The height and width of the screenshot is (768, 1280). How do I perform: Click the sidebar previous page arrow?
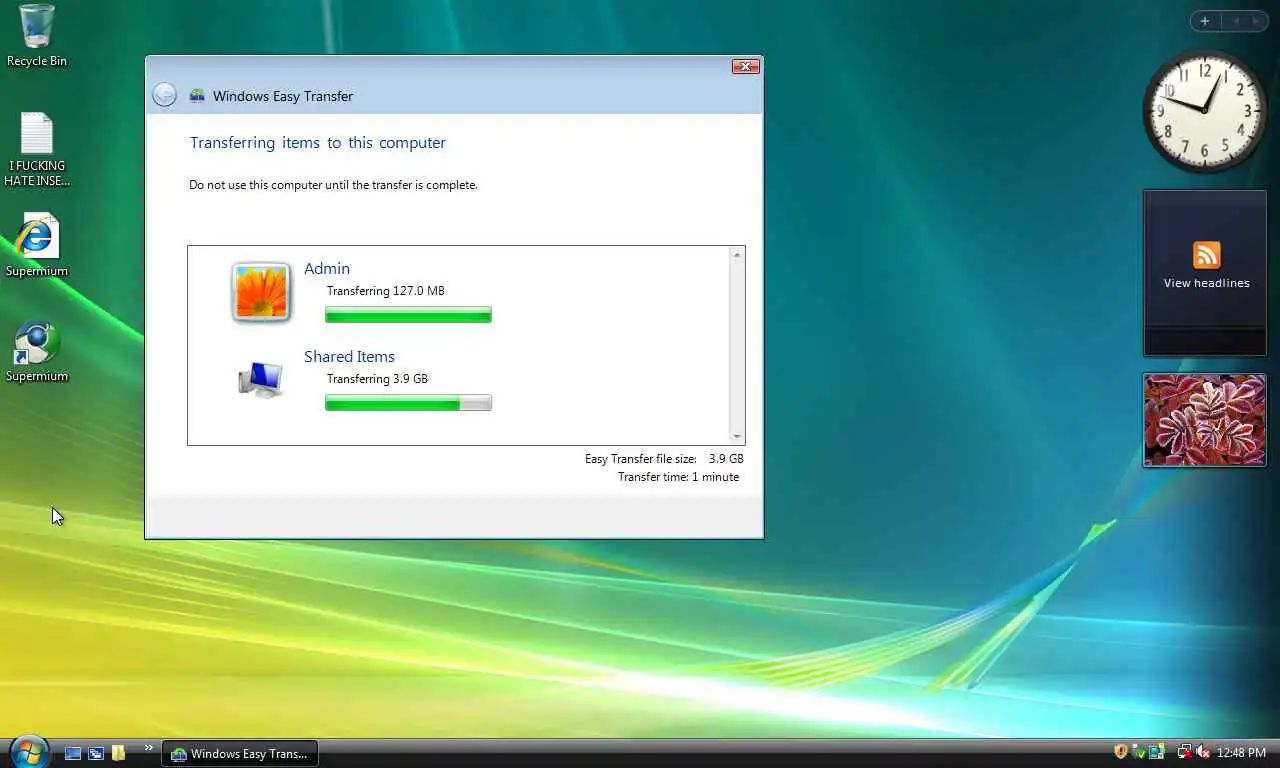(x=1236, y=21)
